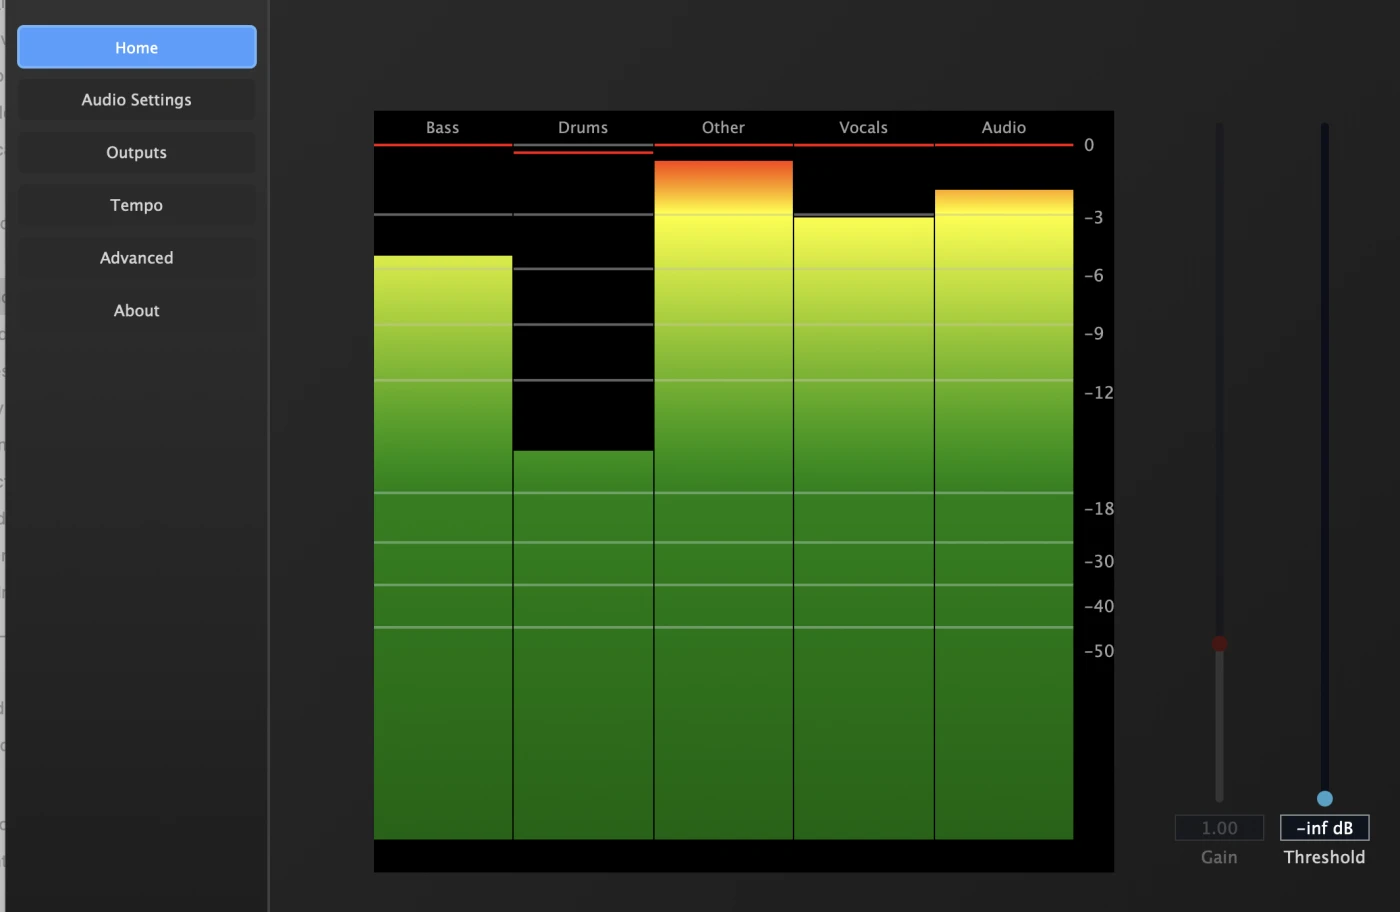Open the Outputs section
Screen dimensions: 1400x912
pyautogui.click(x=137, y=153)
